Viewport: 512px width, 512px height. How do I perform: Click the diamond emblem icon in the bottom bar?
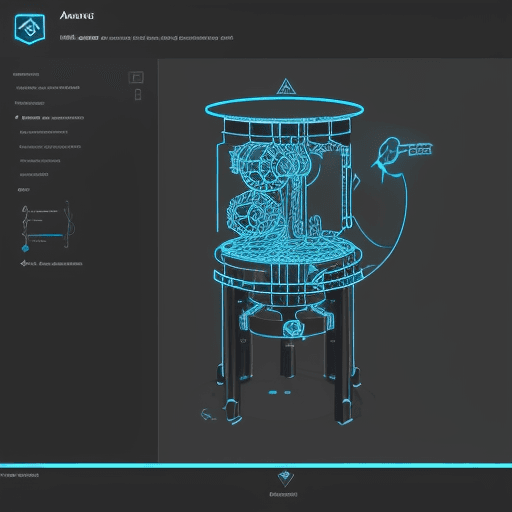click(x=285, y=478)
